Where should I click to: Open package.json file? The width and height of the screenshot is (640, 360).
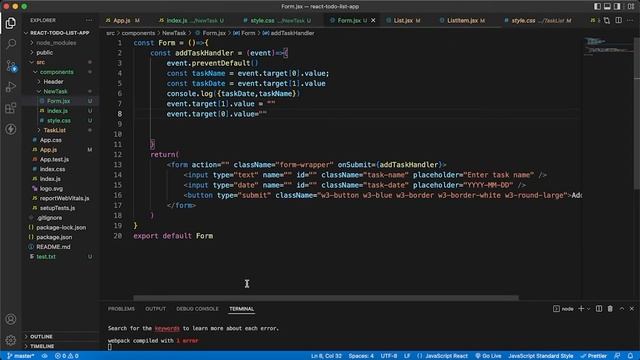click(x=54, y=237)
